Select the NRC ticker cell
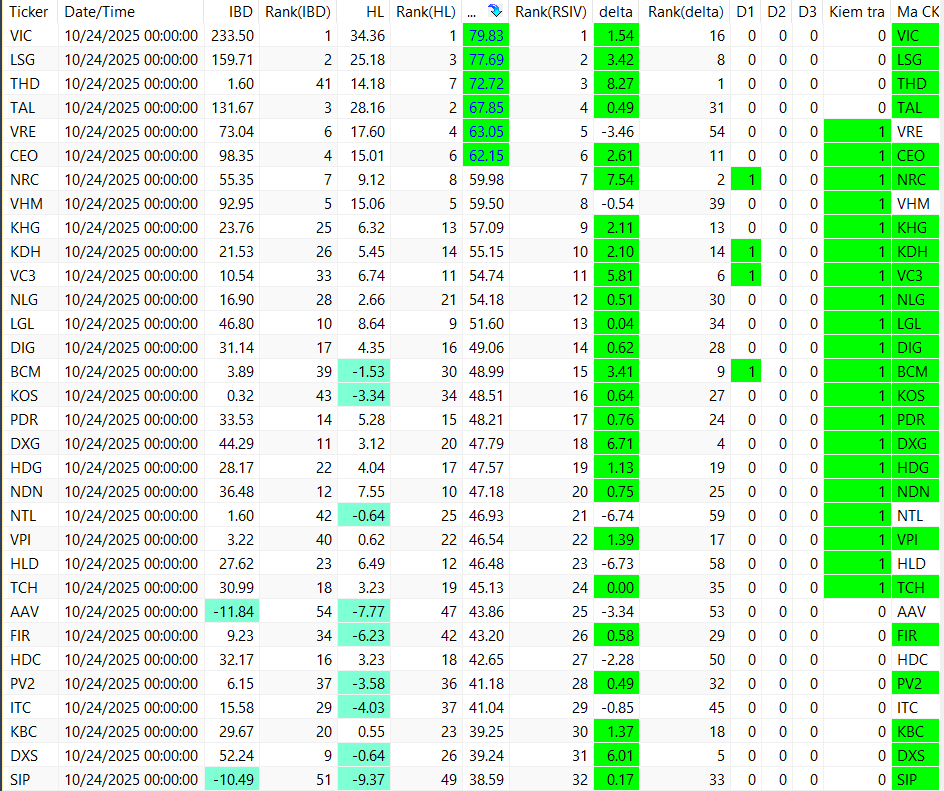 (31, 179)
